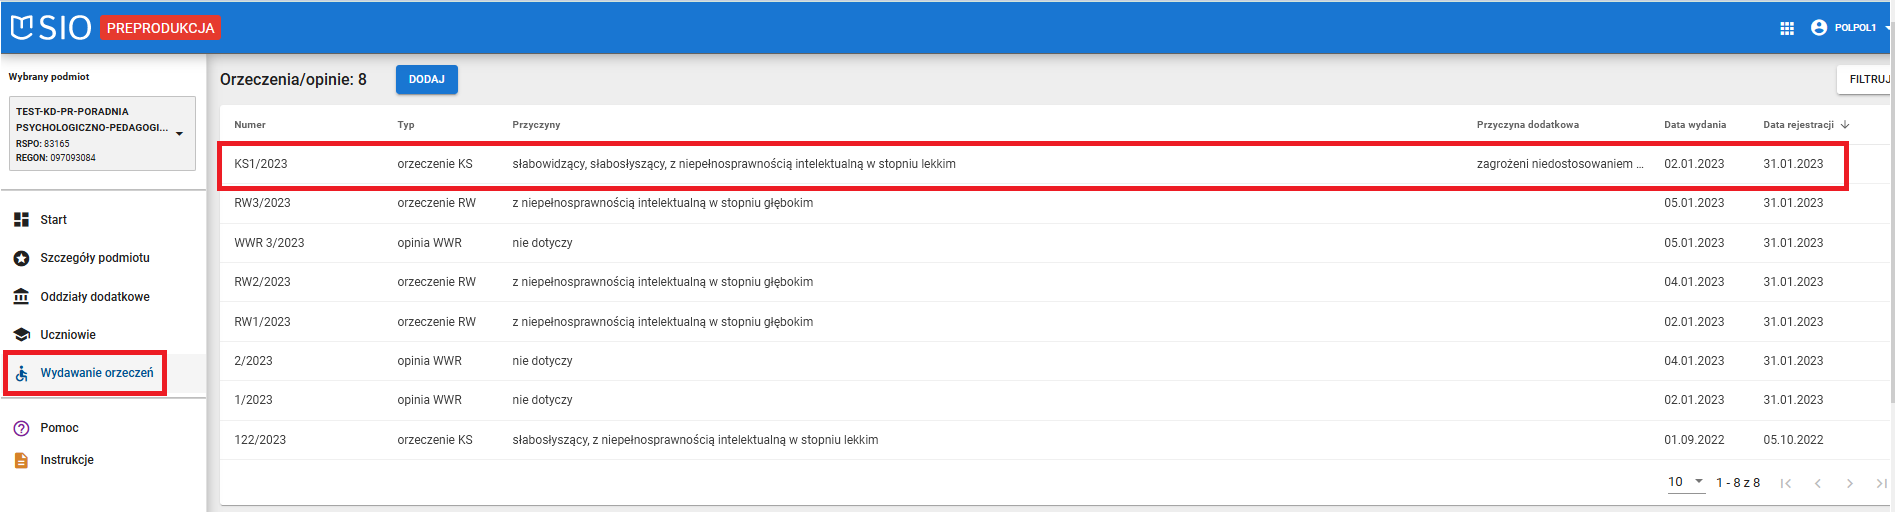Click the Uczniowie graduation cap icon
This screenshot has width=1895, height=512.
click(x=21, y=335)
